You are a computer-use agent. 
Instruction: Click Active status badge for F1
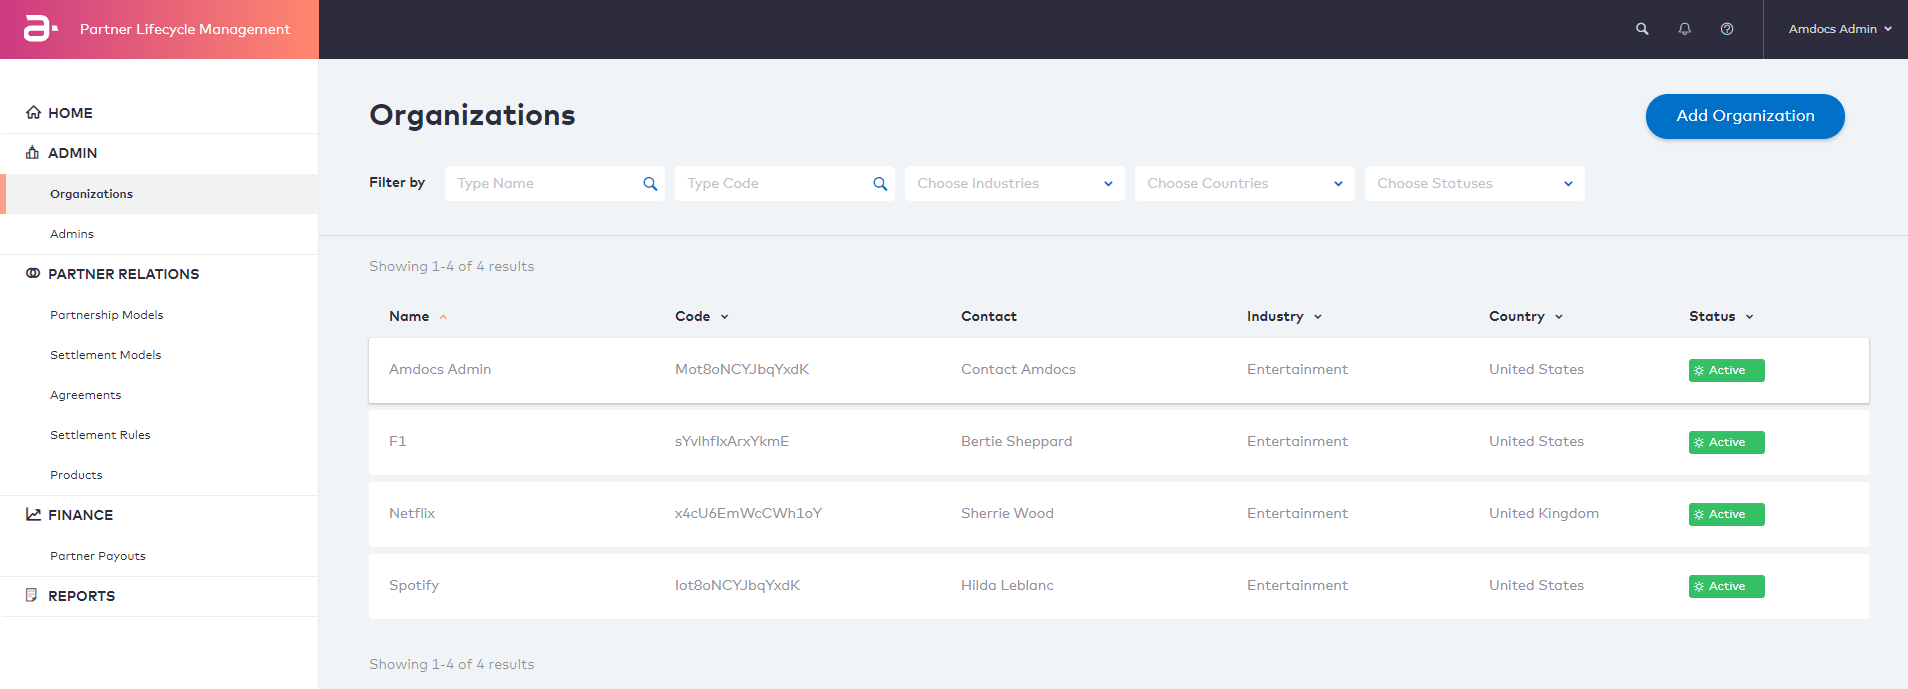pos(1726,442)
